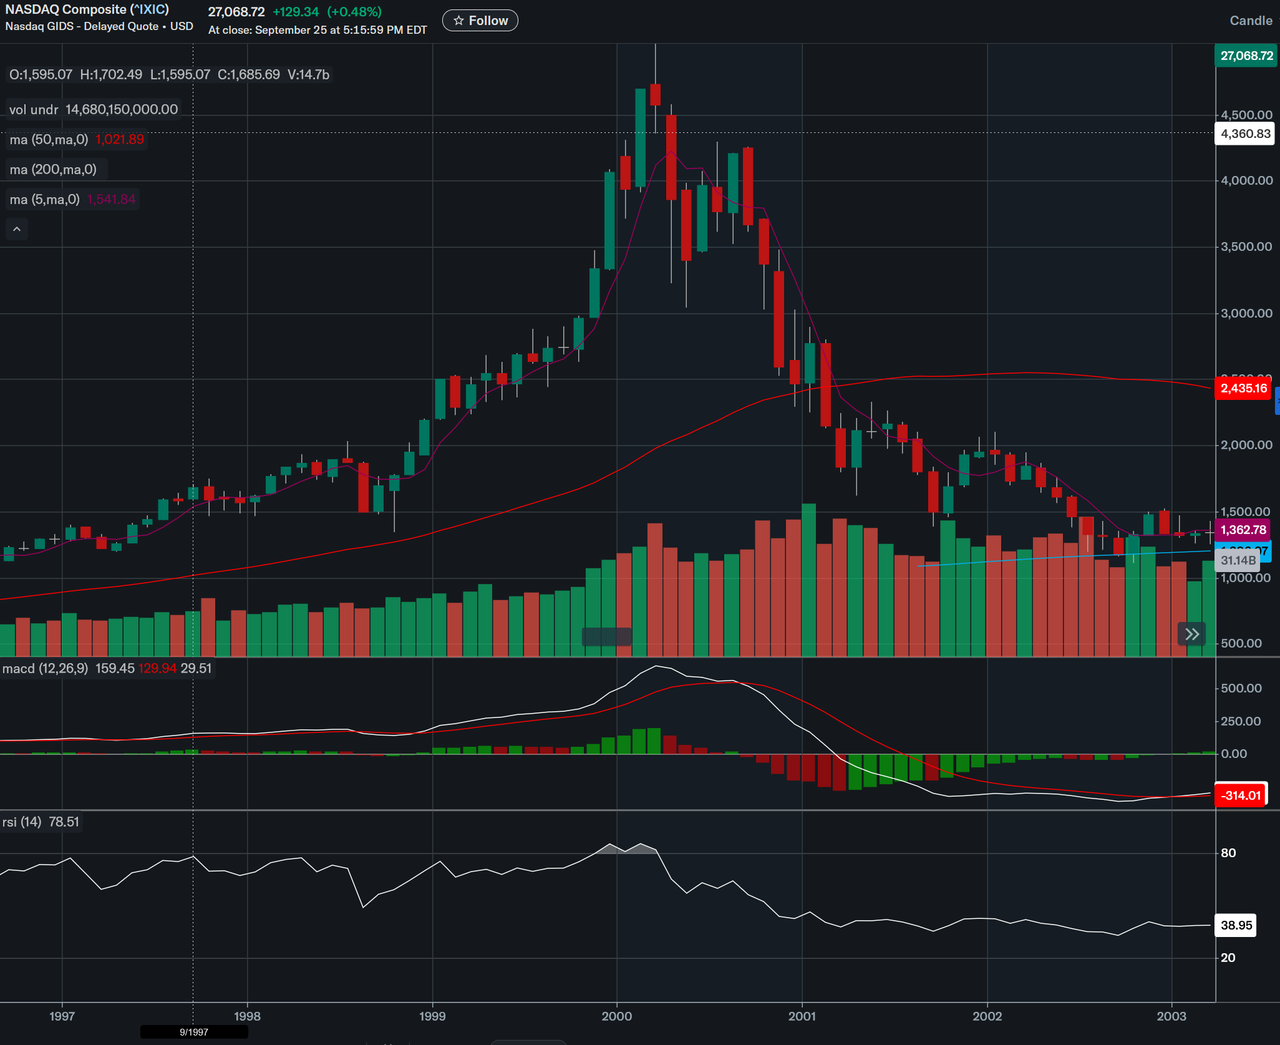Click the 80 level on the RSI axis
The image size is (1280, 1045).
(x=1228, y=853)
